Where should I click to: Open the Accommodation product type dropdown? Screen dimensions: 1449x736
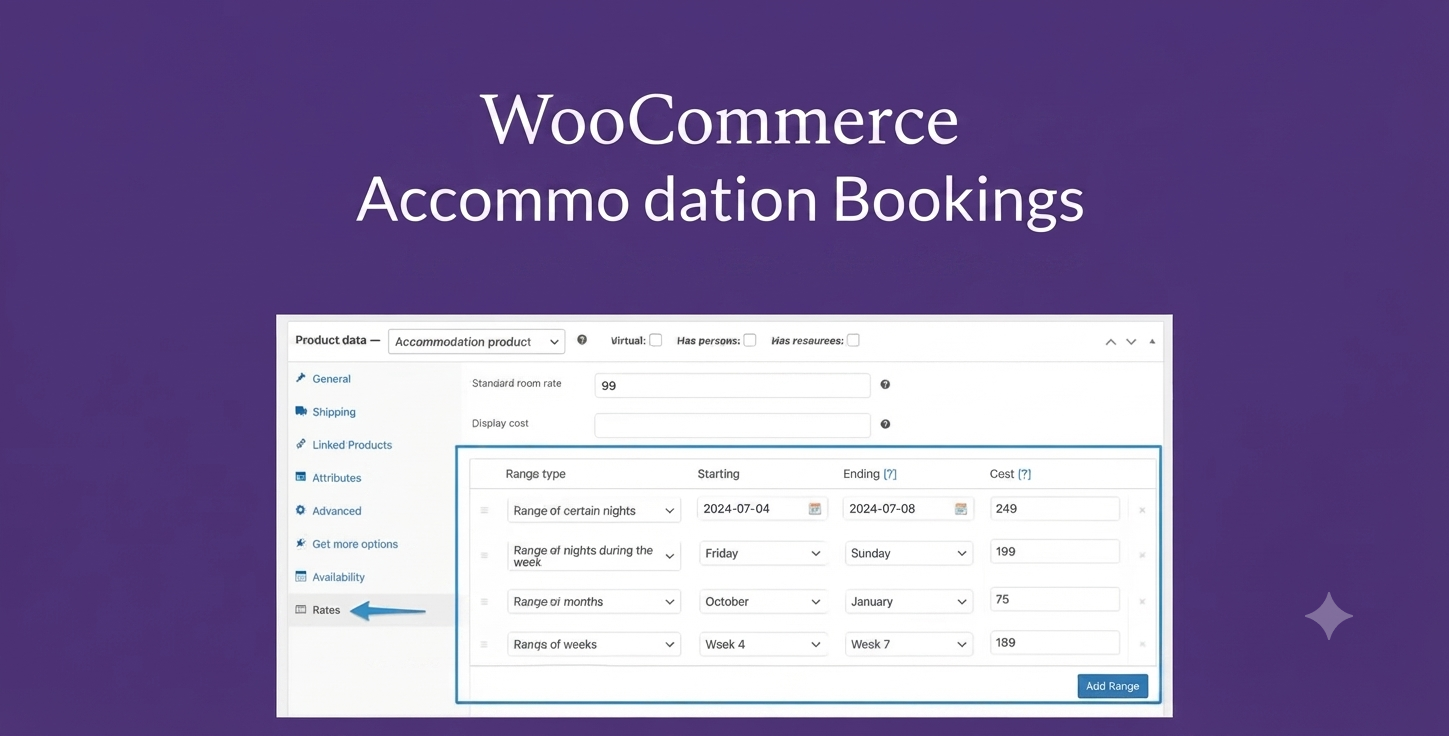tap(476, 341)
